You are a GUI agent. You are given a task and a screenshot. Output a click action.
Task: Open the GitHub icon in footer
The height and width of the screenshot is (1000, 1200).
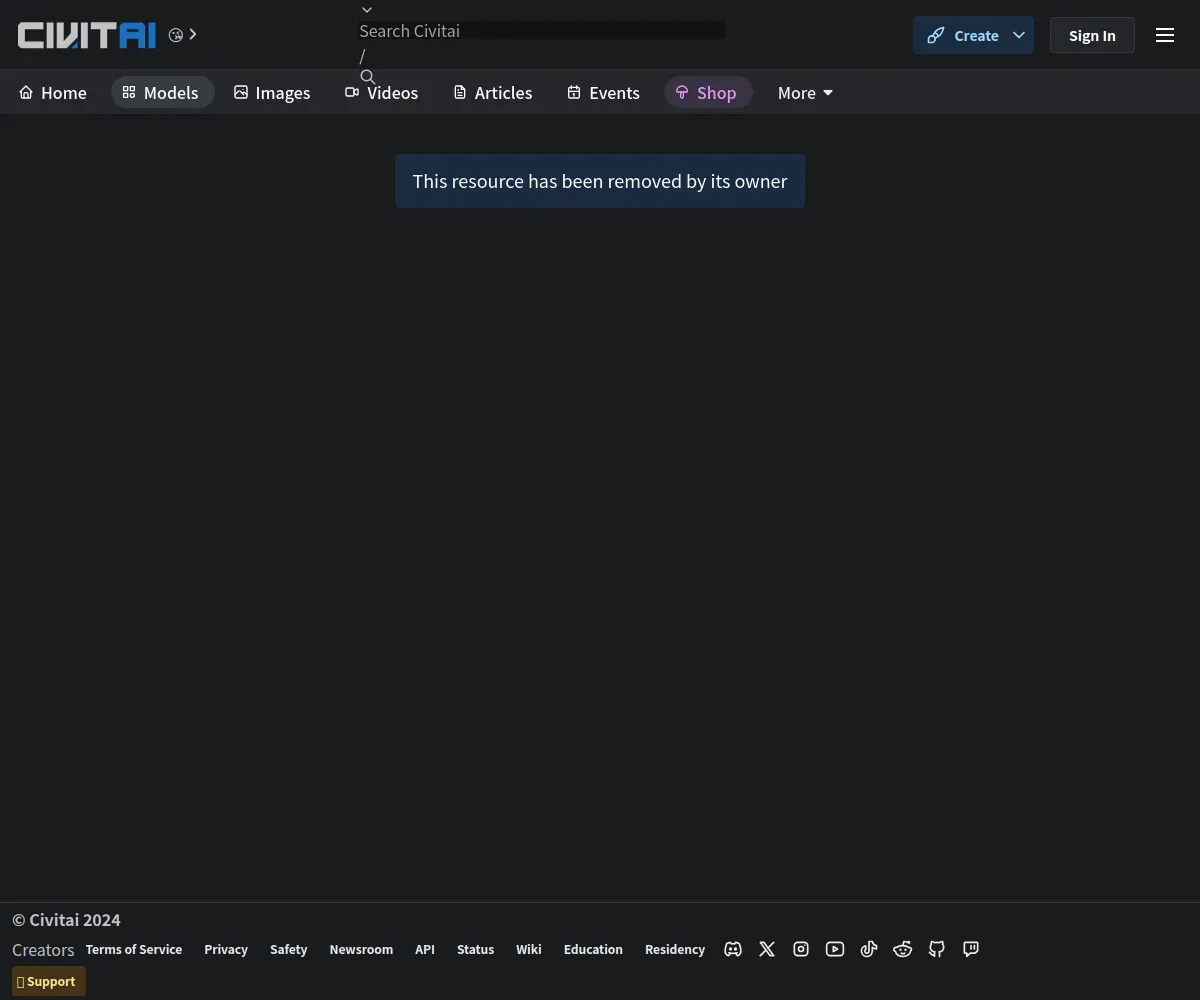tap(937, 949)
